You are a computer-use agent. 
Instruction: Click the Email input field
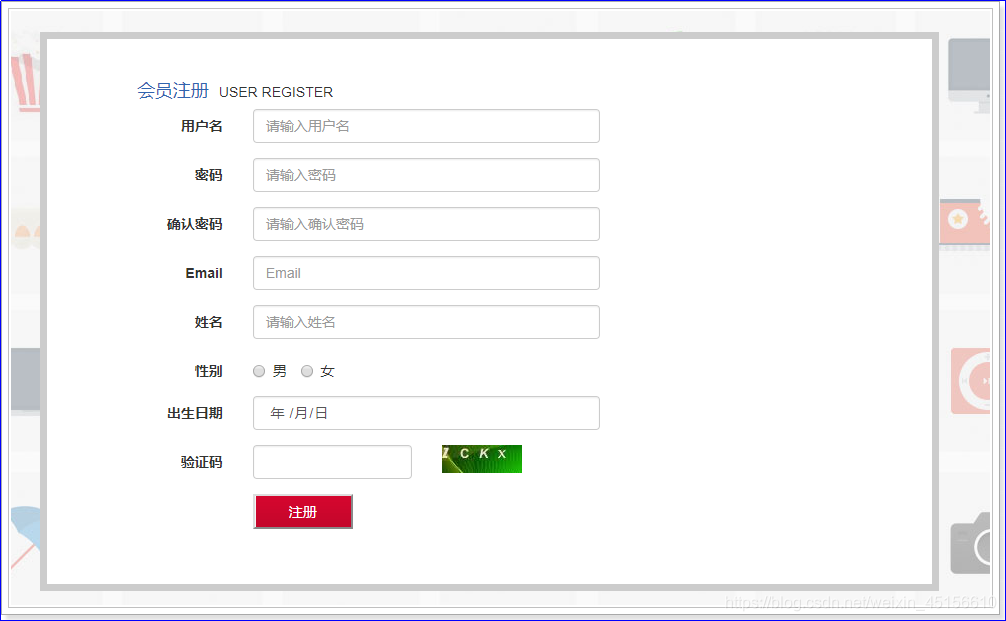[426, 273]
